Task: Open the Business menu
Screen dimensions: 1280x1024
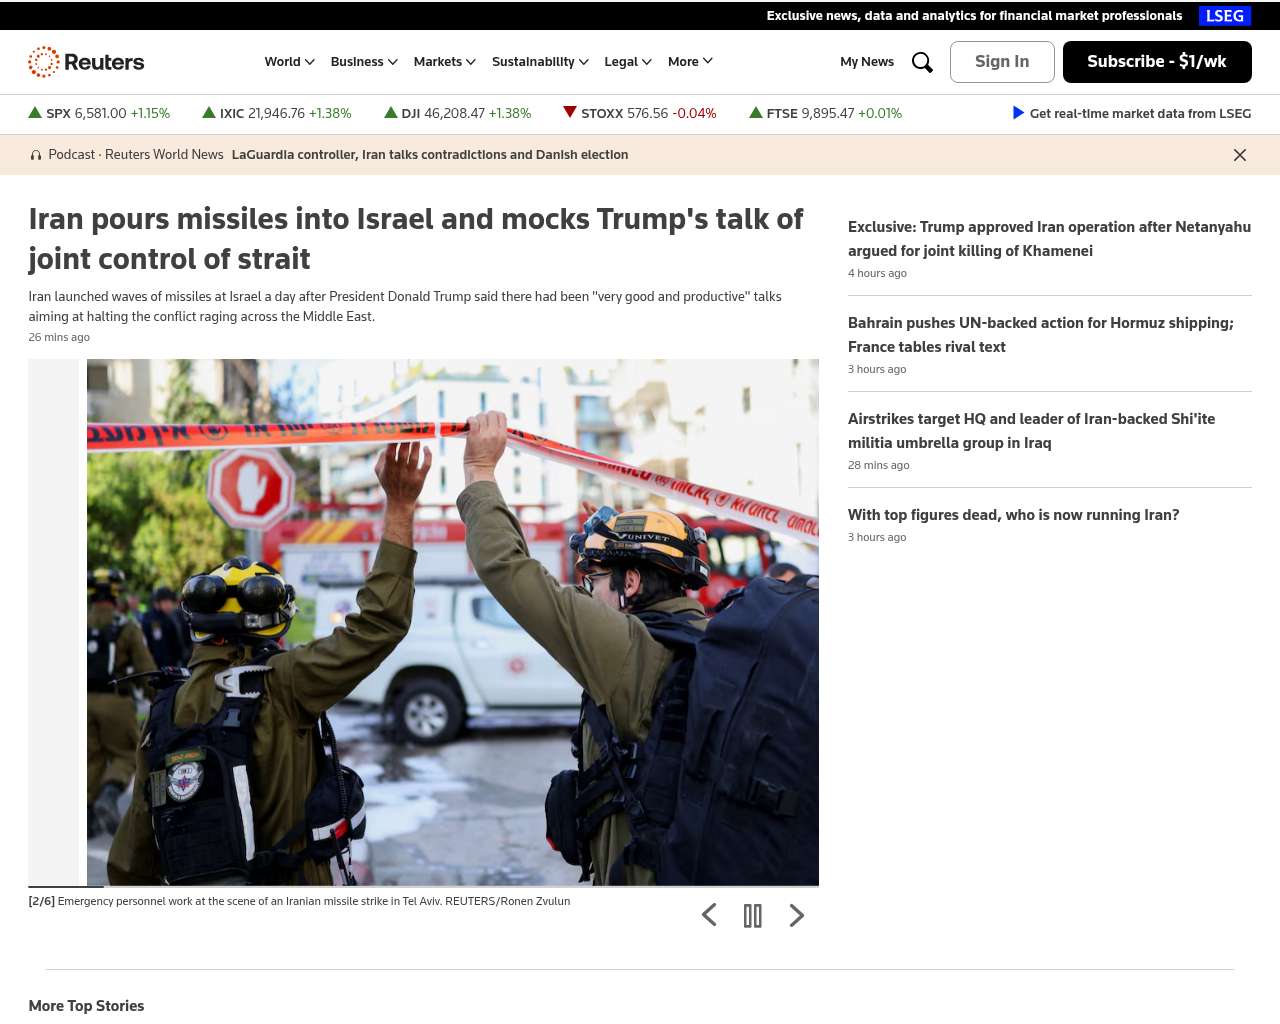Action: point(364,62)
